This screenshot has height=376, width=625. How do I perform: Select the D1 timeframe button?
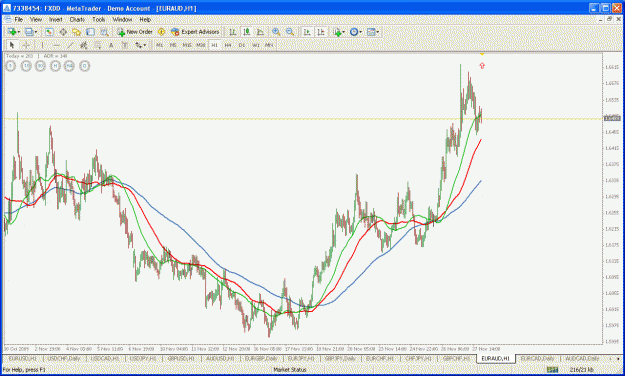[x=242, y=45]
